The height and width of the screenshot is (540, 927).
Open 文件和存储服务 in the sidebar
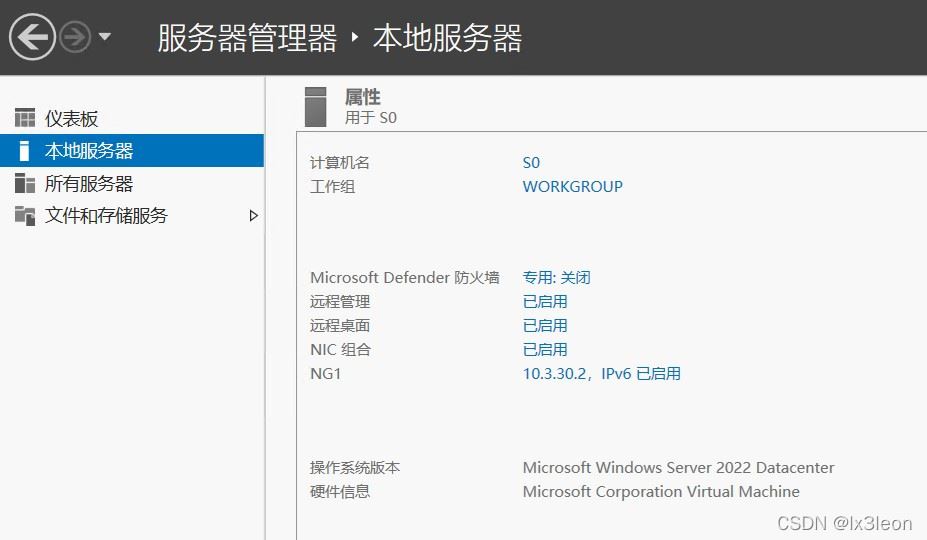(x=106, y=216)
